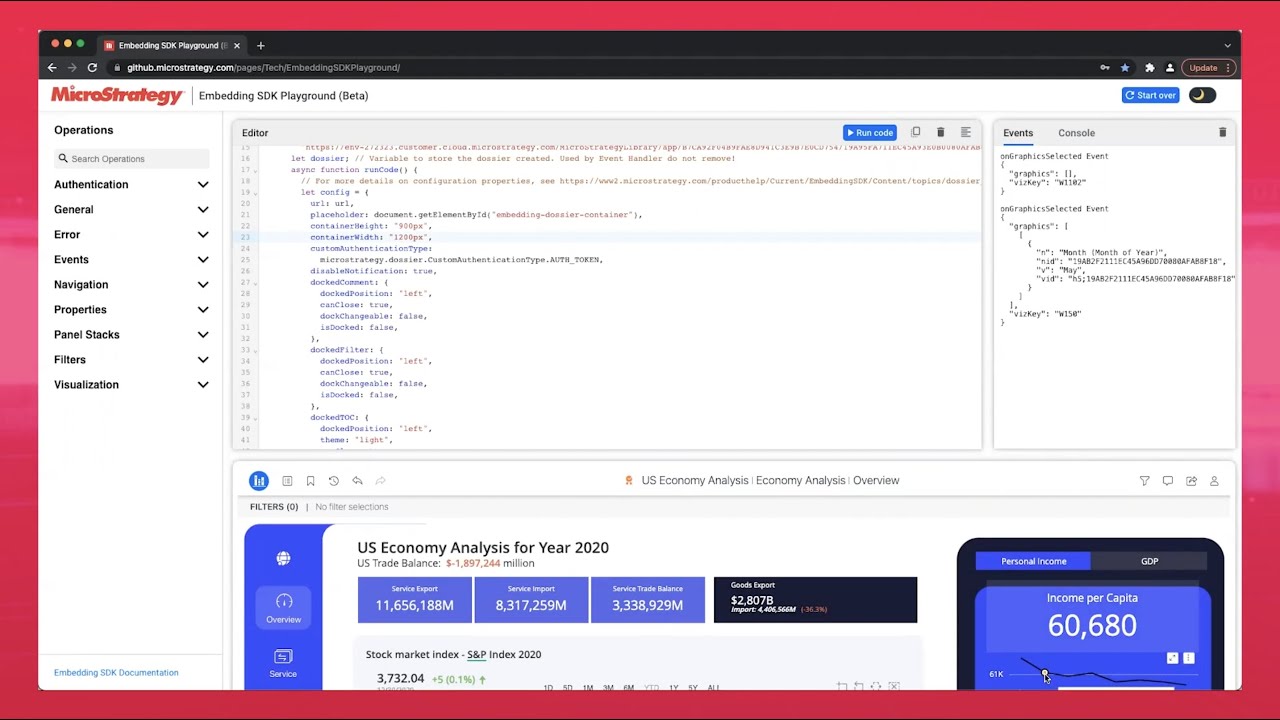This screenshot has width=1280, height=720.
Task: Click the Search Operations field
Action: [x=132, y=159]
